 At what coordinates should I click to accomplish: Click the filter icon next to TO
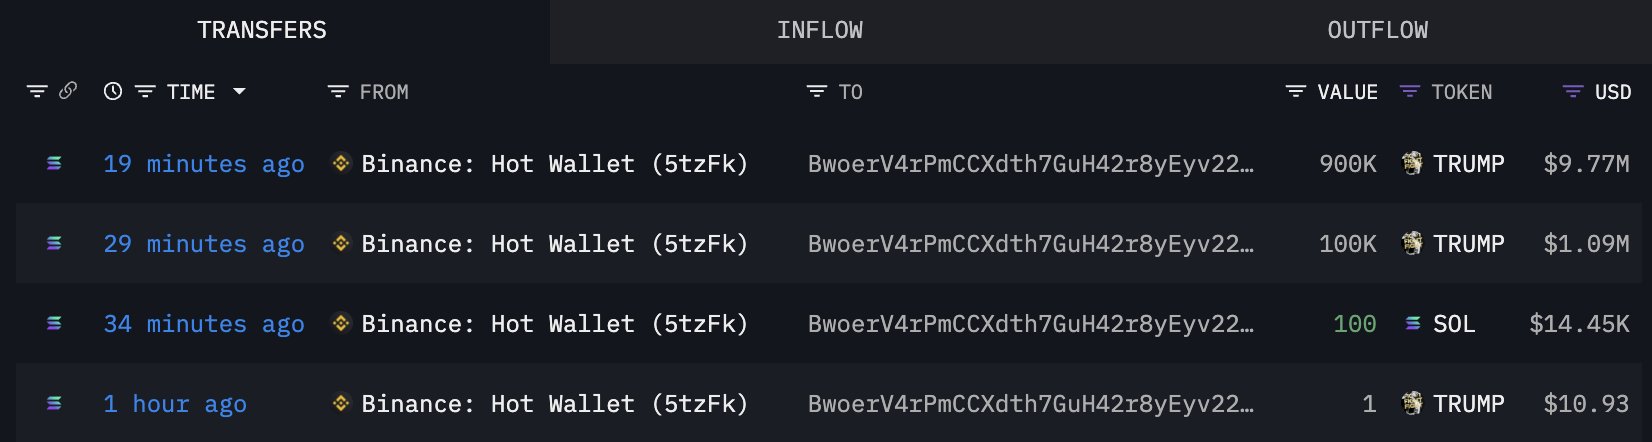coord(817,92)
